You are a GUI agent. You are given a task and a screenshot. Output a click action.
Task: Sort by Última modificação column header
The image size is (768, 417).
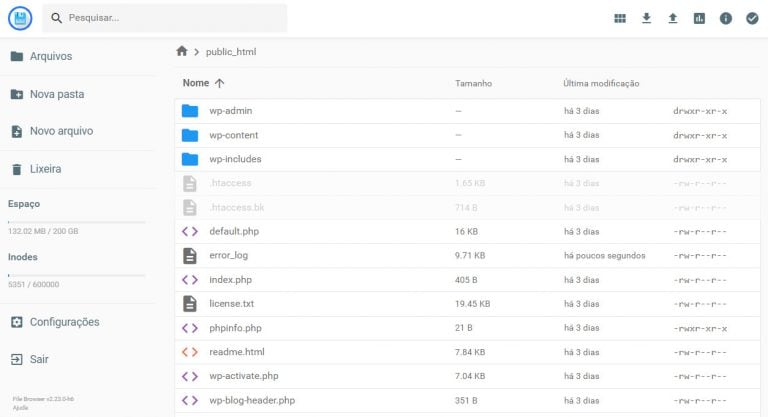coord(601,83)
